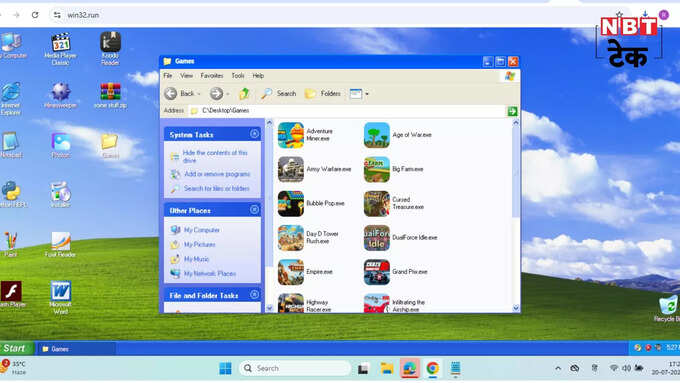Open the Views dropdown arrow in the toolbar
Screen dimensions: 680x383
(x=367, y=94)
